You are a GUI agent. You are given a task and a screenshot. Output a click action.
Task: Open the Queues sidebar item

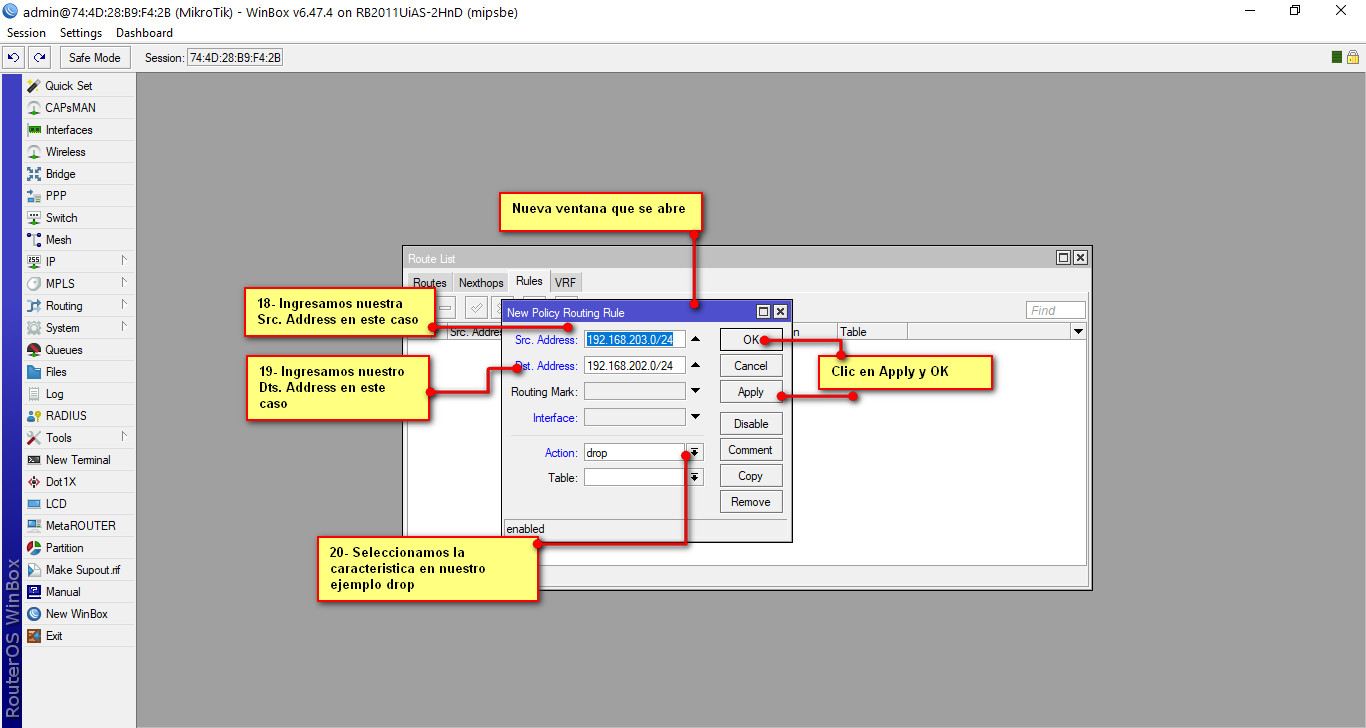(x=64, y=350)
